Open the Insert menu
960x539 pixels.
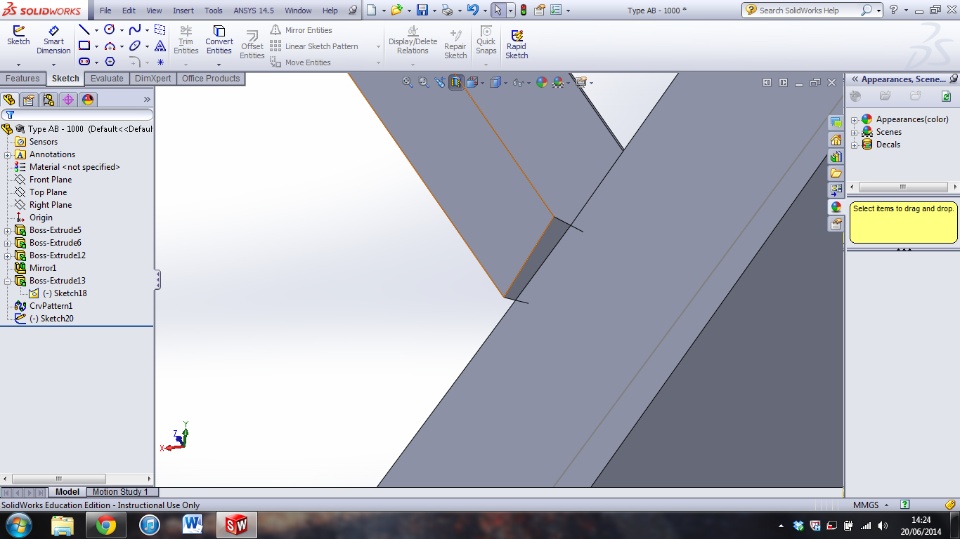coord(183,10)
